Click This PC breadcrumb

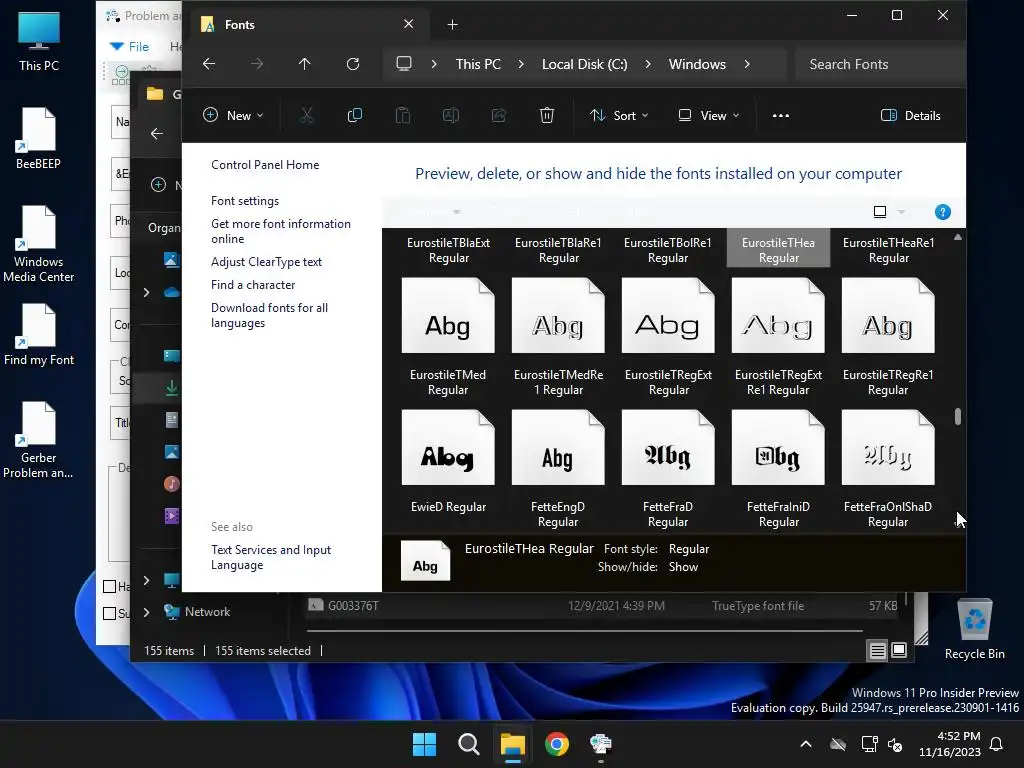[478, 64]
